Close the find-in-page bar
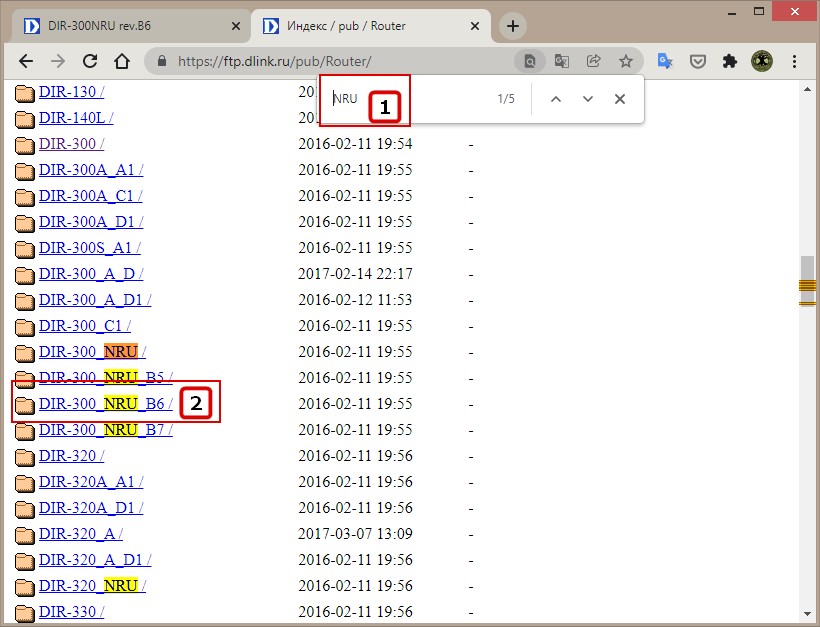The image size is (820, 627). point(620,99)
